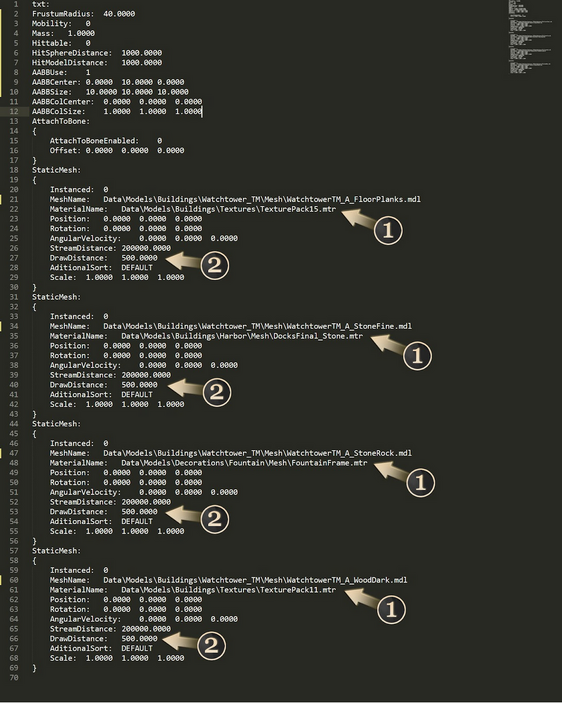Image resolution: width=562 pixels, height=703 pixels.
Task: Click line number 60 in the gutter
Action: tap(14, 580)
